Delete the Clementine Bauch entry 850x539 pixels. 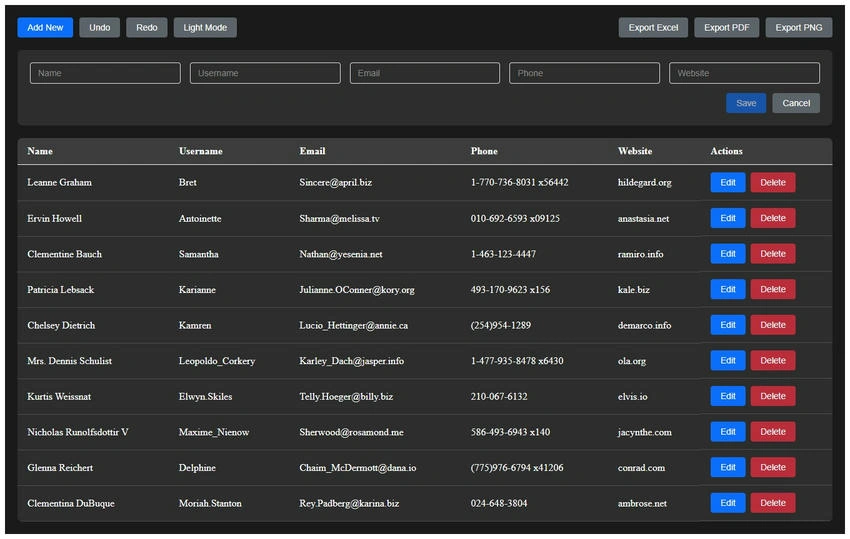772,254
